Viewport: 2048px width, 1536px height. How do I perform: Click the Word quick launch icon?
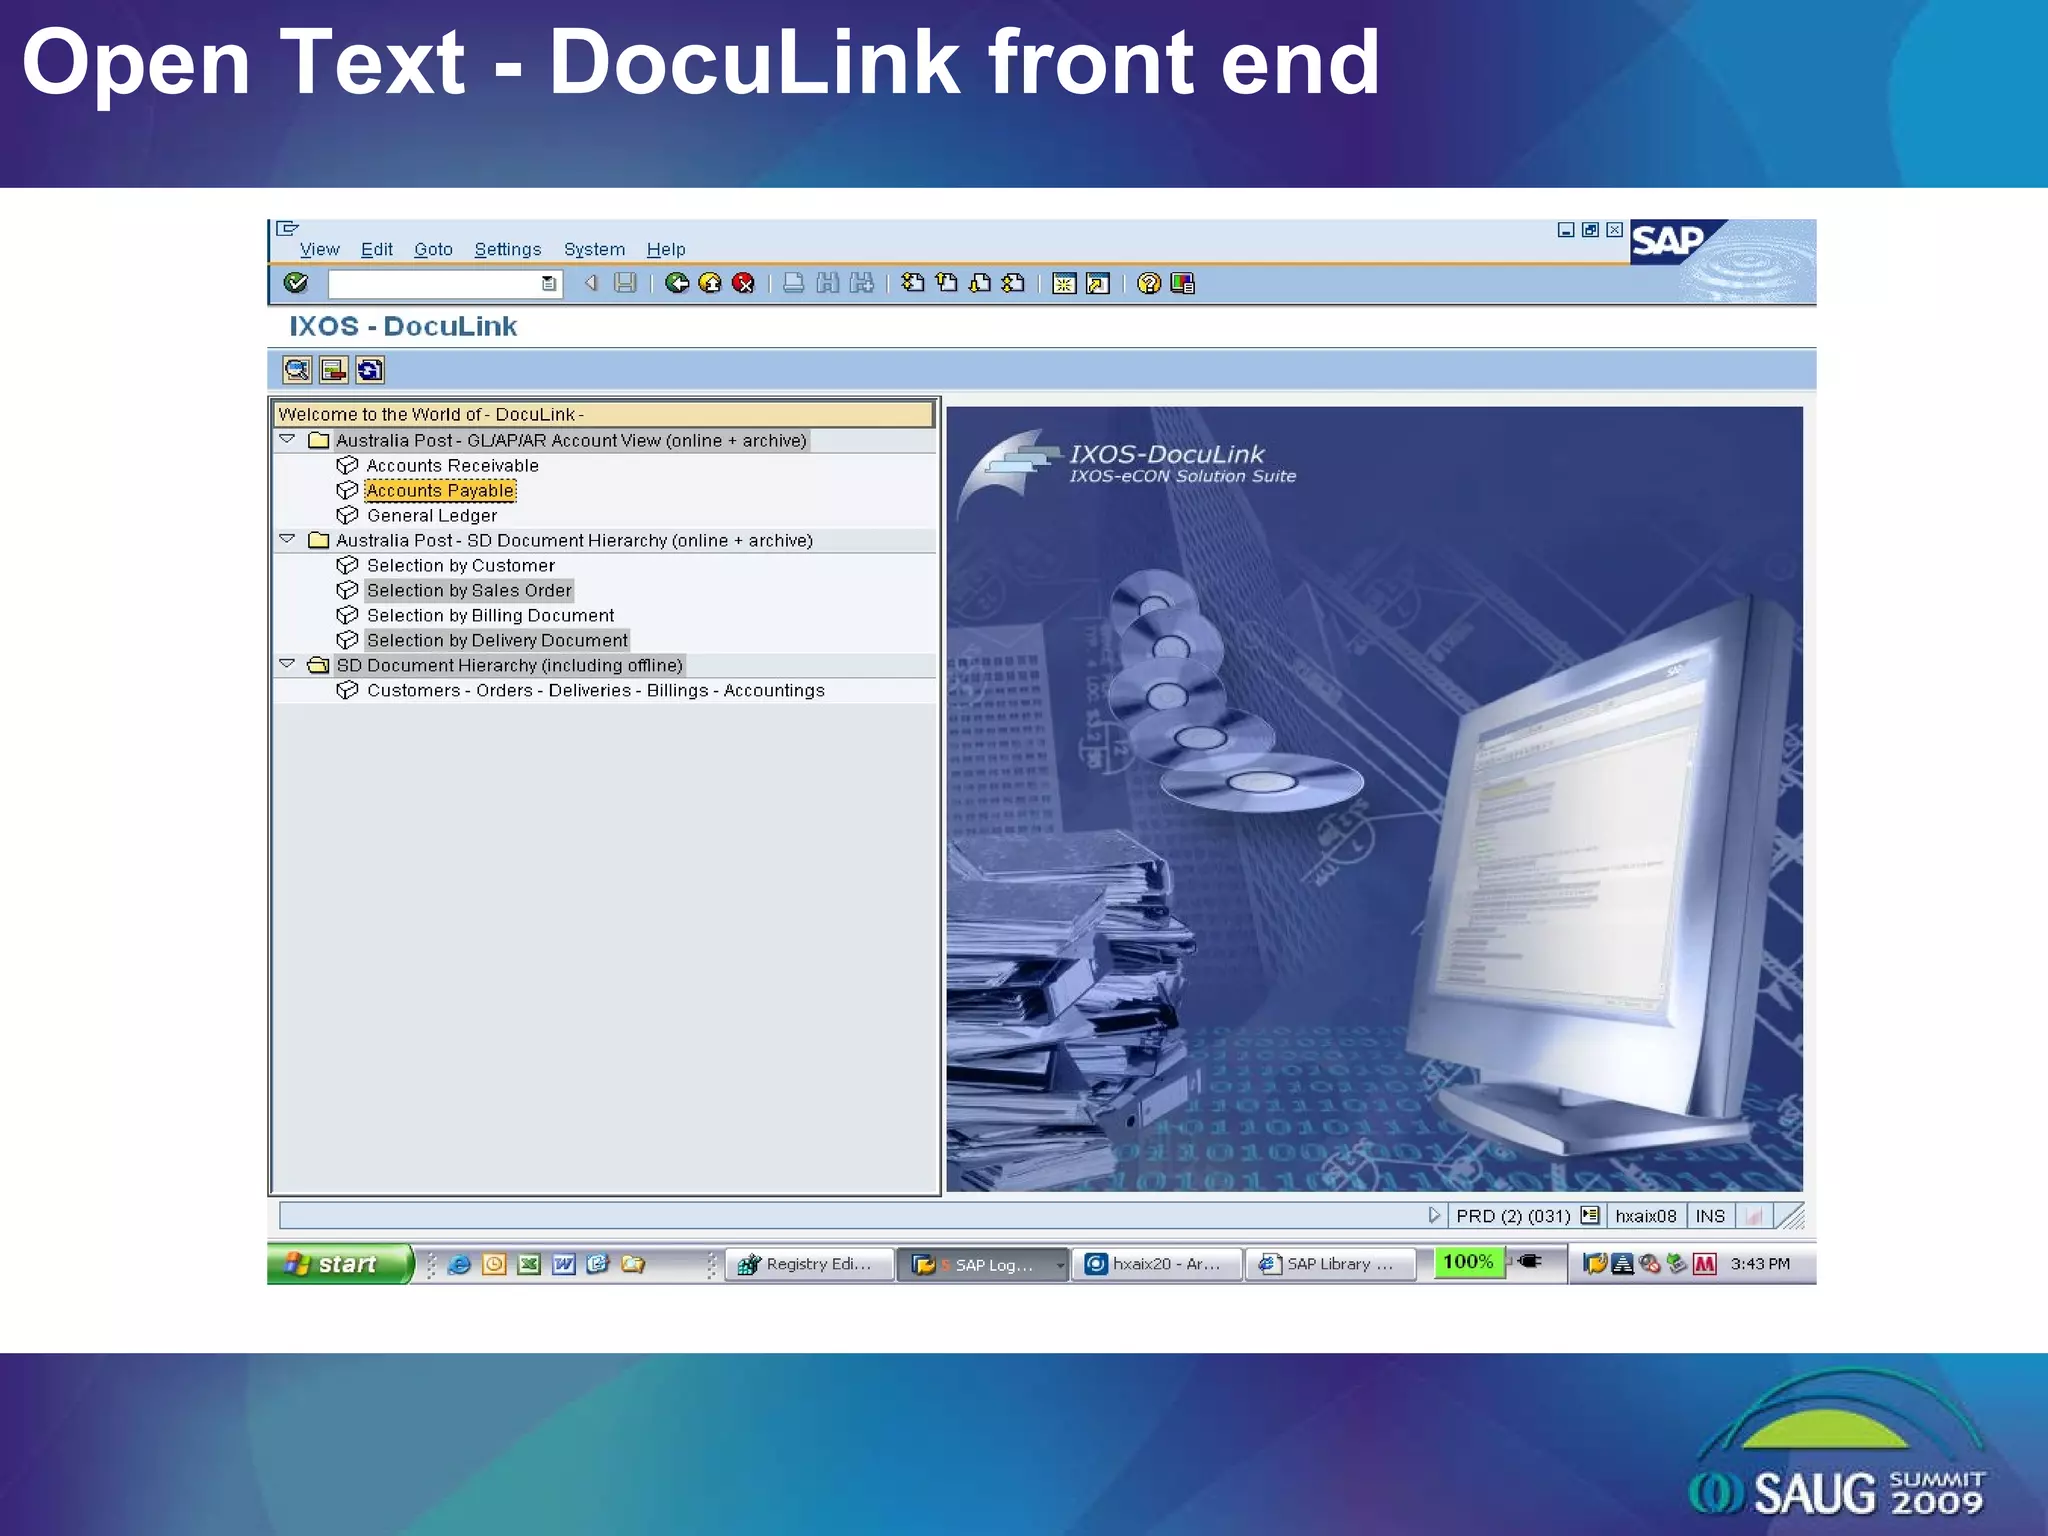tap(563, 1264)
